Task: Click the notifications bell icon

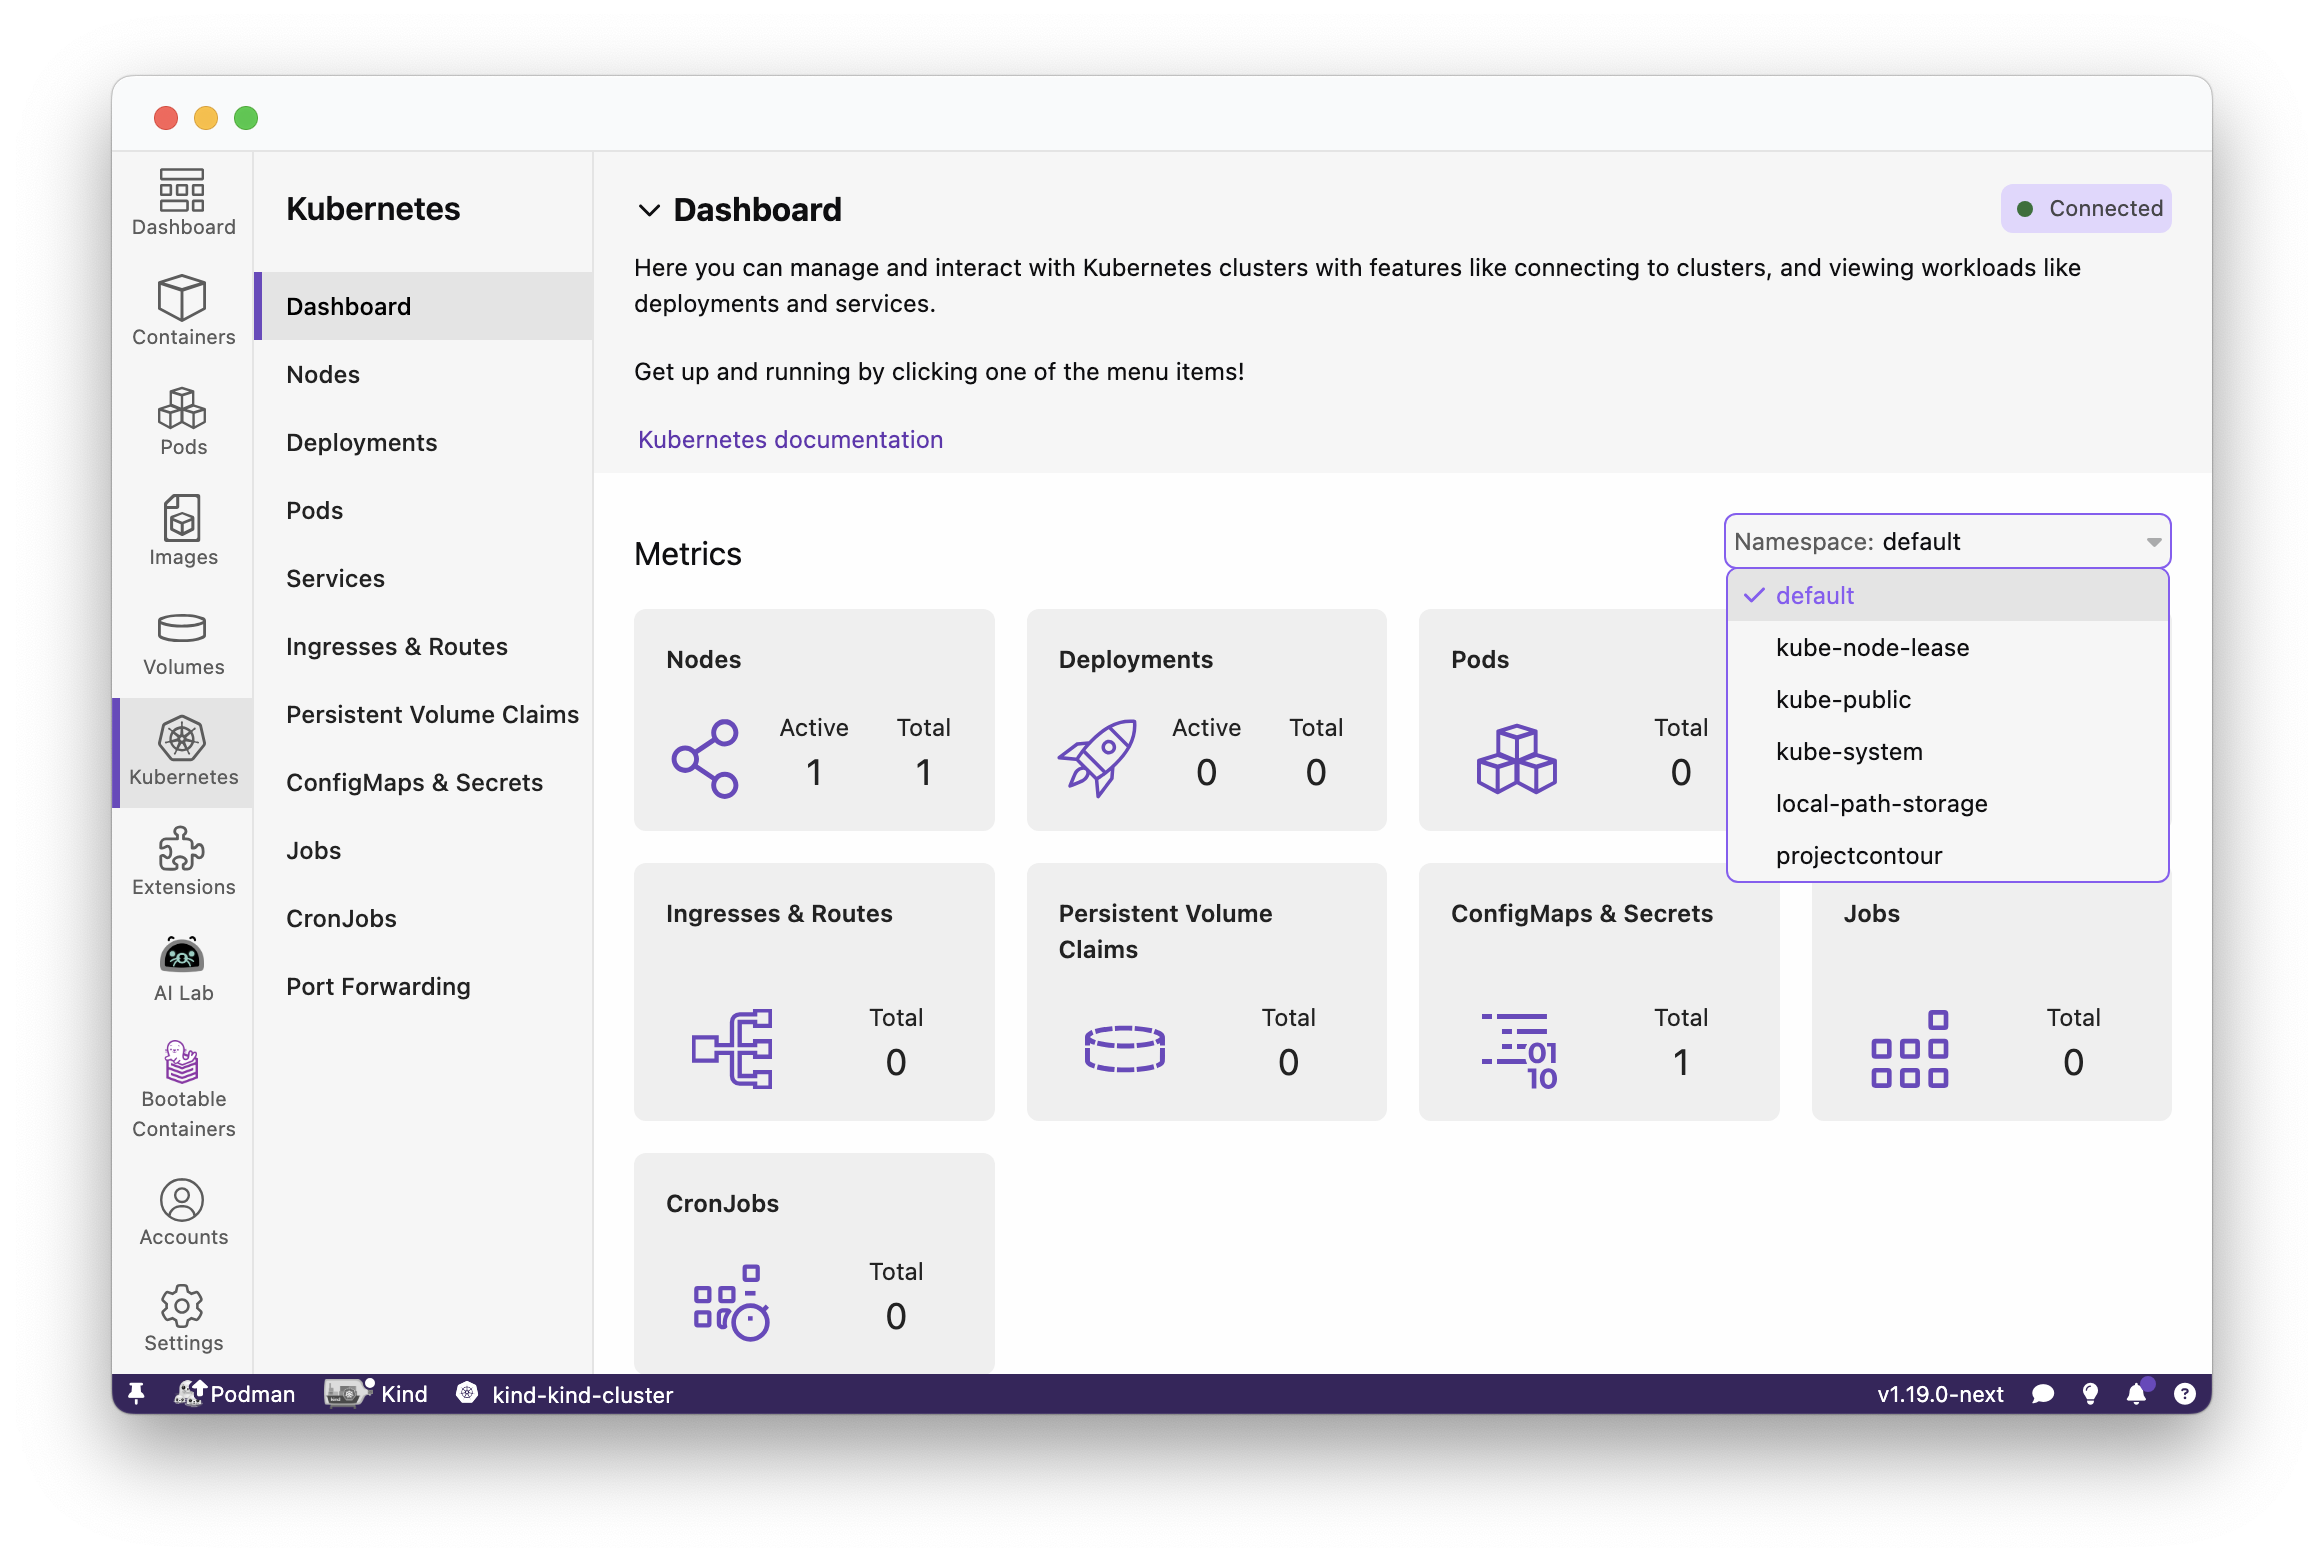Action: coord(2136,1394)
